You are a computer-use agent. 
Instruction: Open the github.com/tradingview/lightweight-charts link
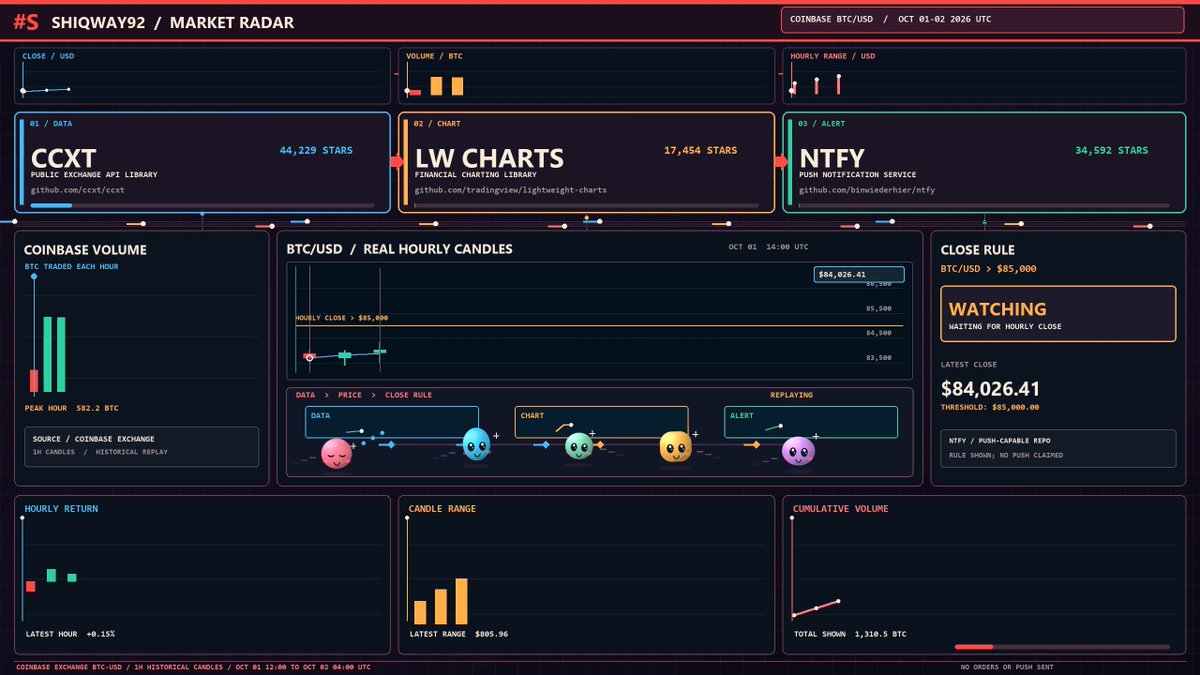(x=511, y=189)
